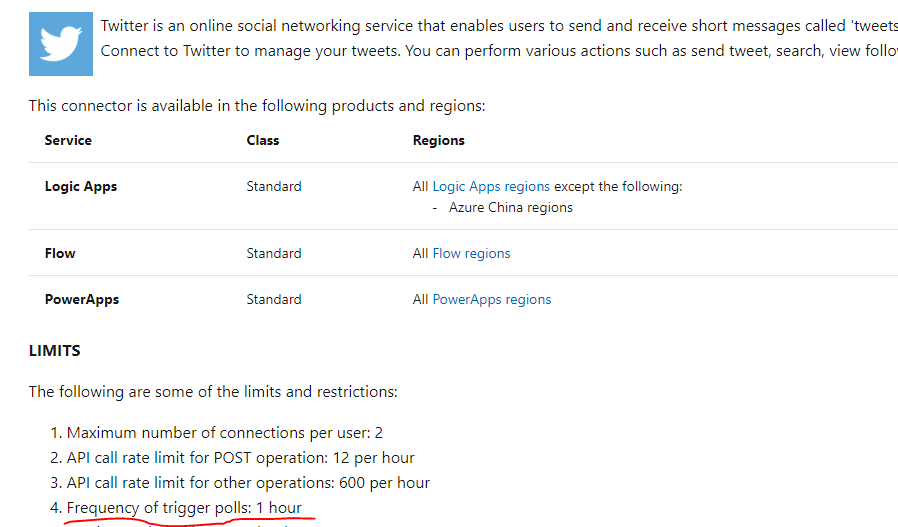
Task: Open the Logic Apps regions link
Action: [491, 186]
